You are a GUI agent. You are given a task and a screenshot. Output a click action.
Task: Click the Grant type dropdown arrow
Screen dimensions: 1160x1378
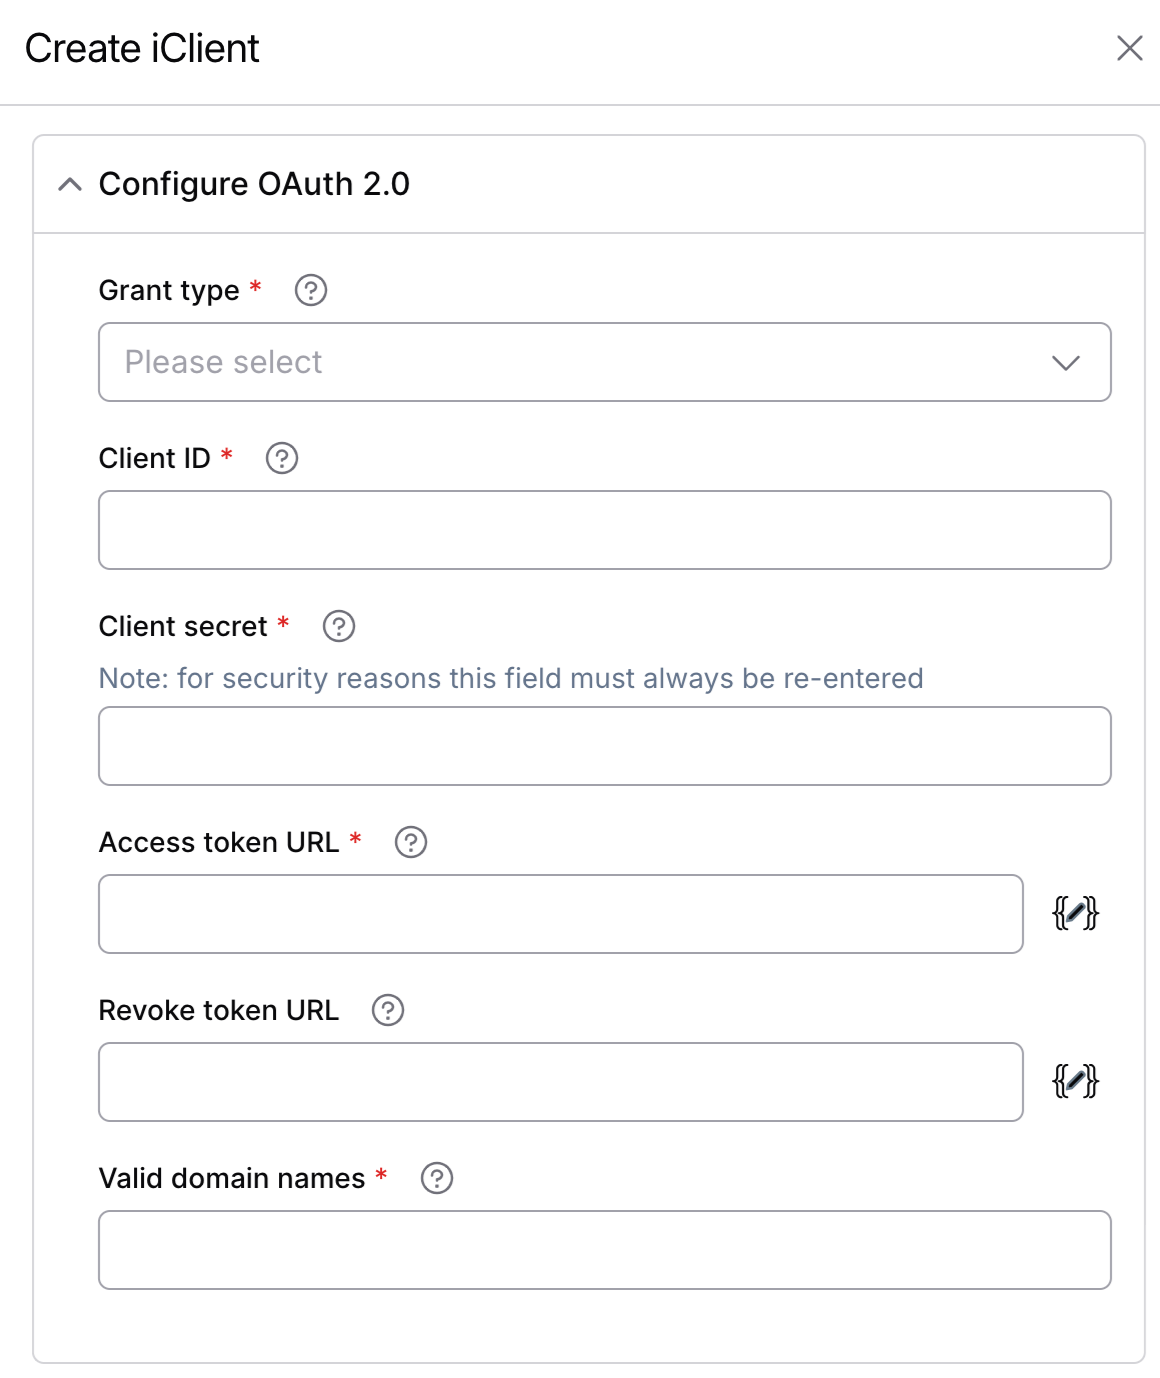tap(1066, 362)
